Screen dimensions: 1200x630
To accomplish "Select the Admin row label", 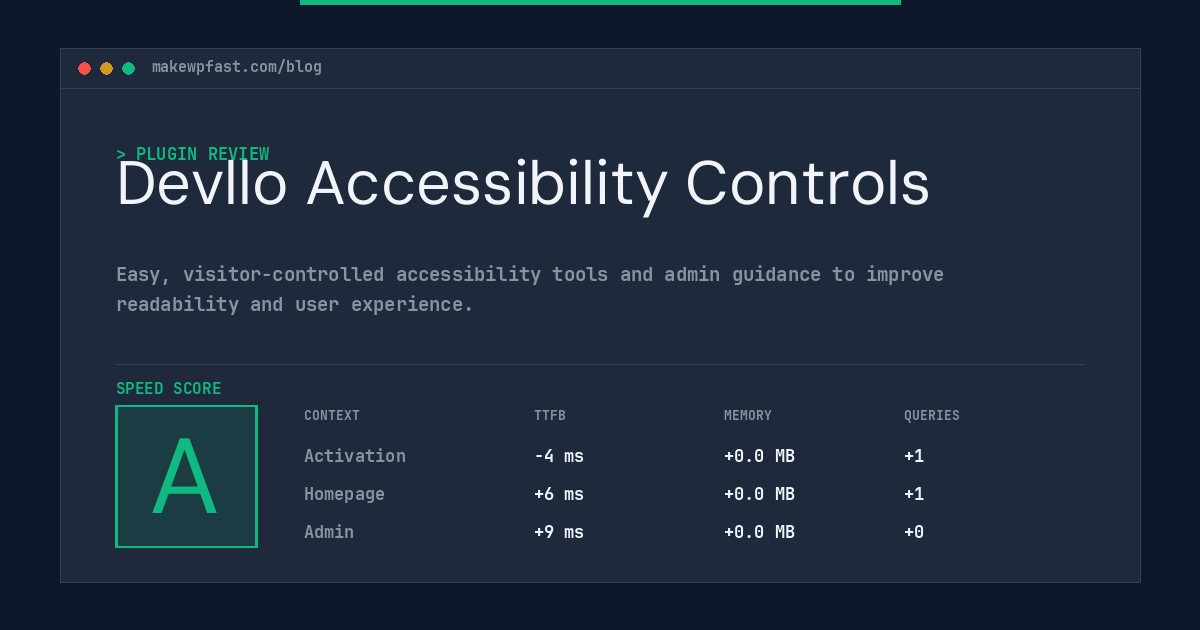I will (x=329, y=532).
